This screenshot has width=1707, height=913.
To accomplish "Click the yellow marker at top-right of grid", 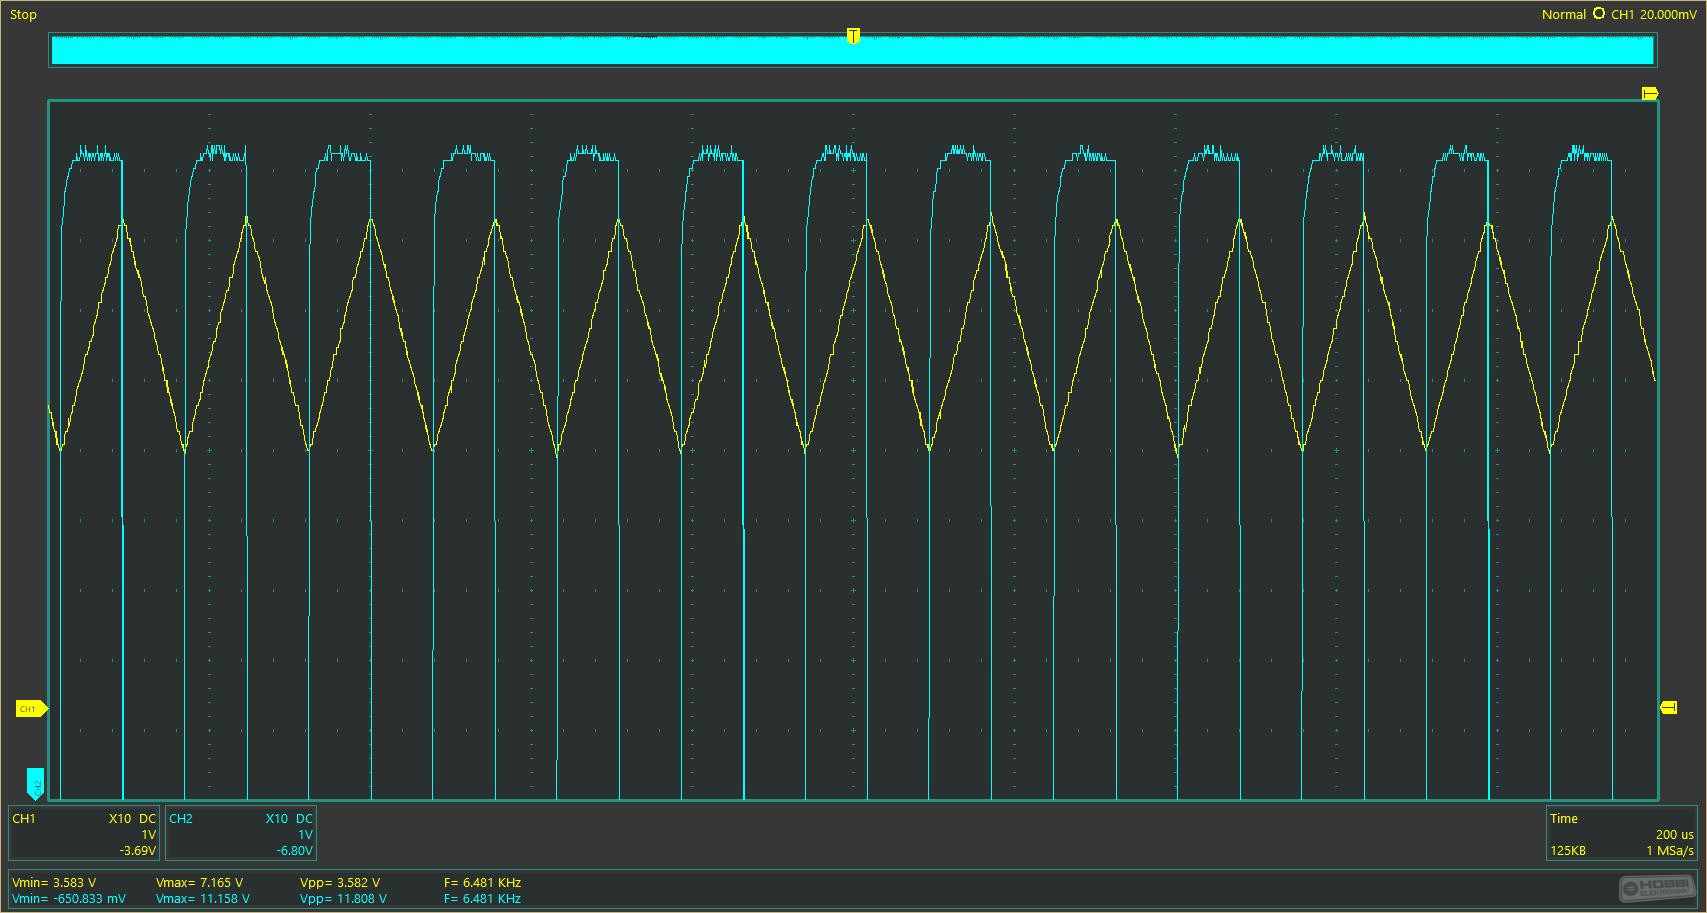I will (x=1650, y=94).
